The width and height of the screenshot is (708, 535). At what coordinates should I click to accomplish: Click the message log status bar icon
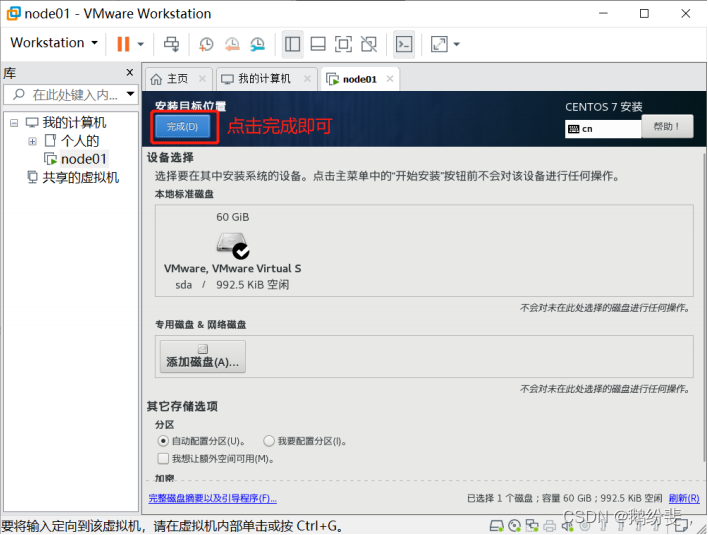(x=682, y=525)
